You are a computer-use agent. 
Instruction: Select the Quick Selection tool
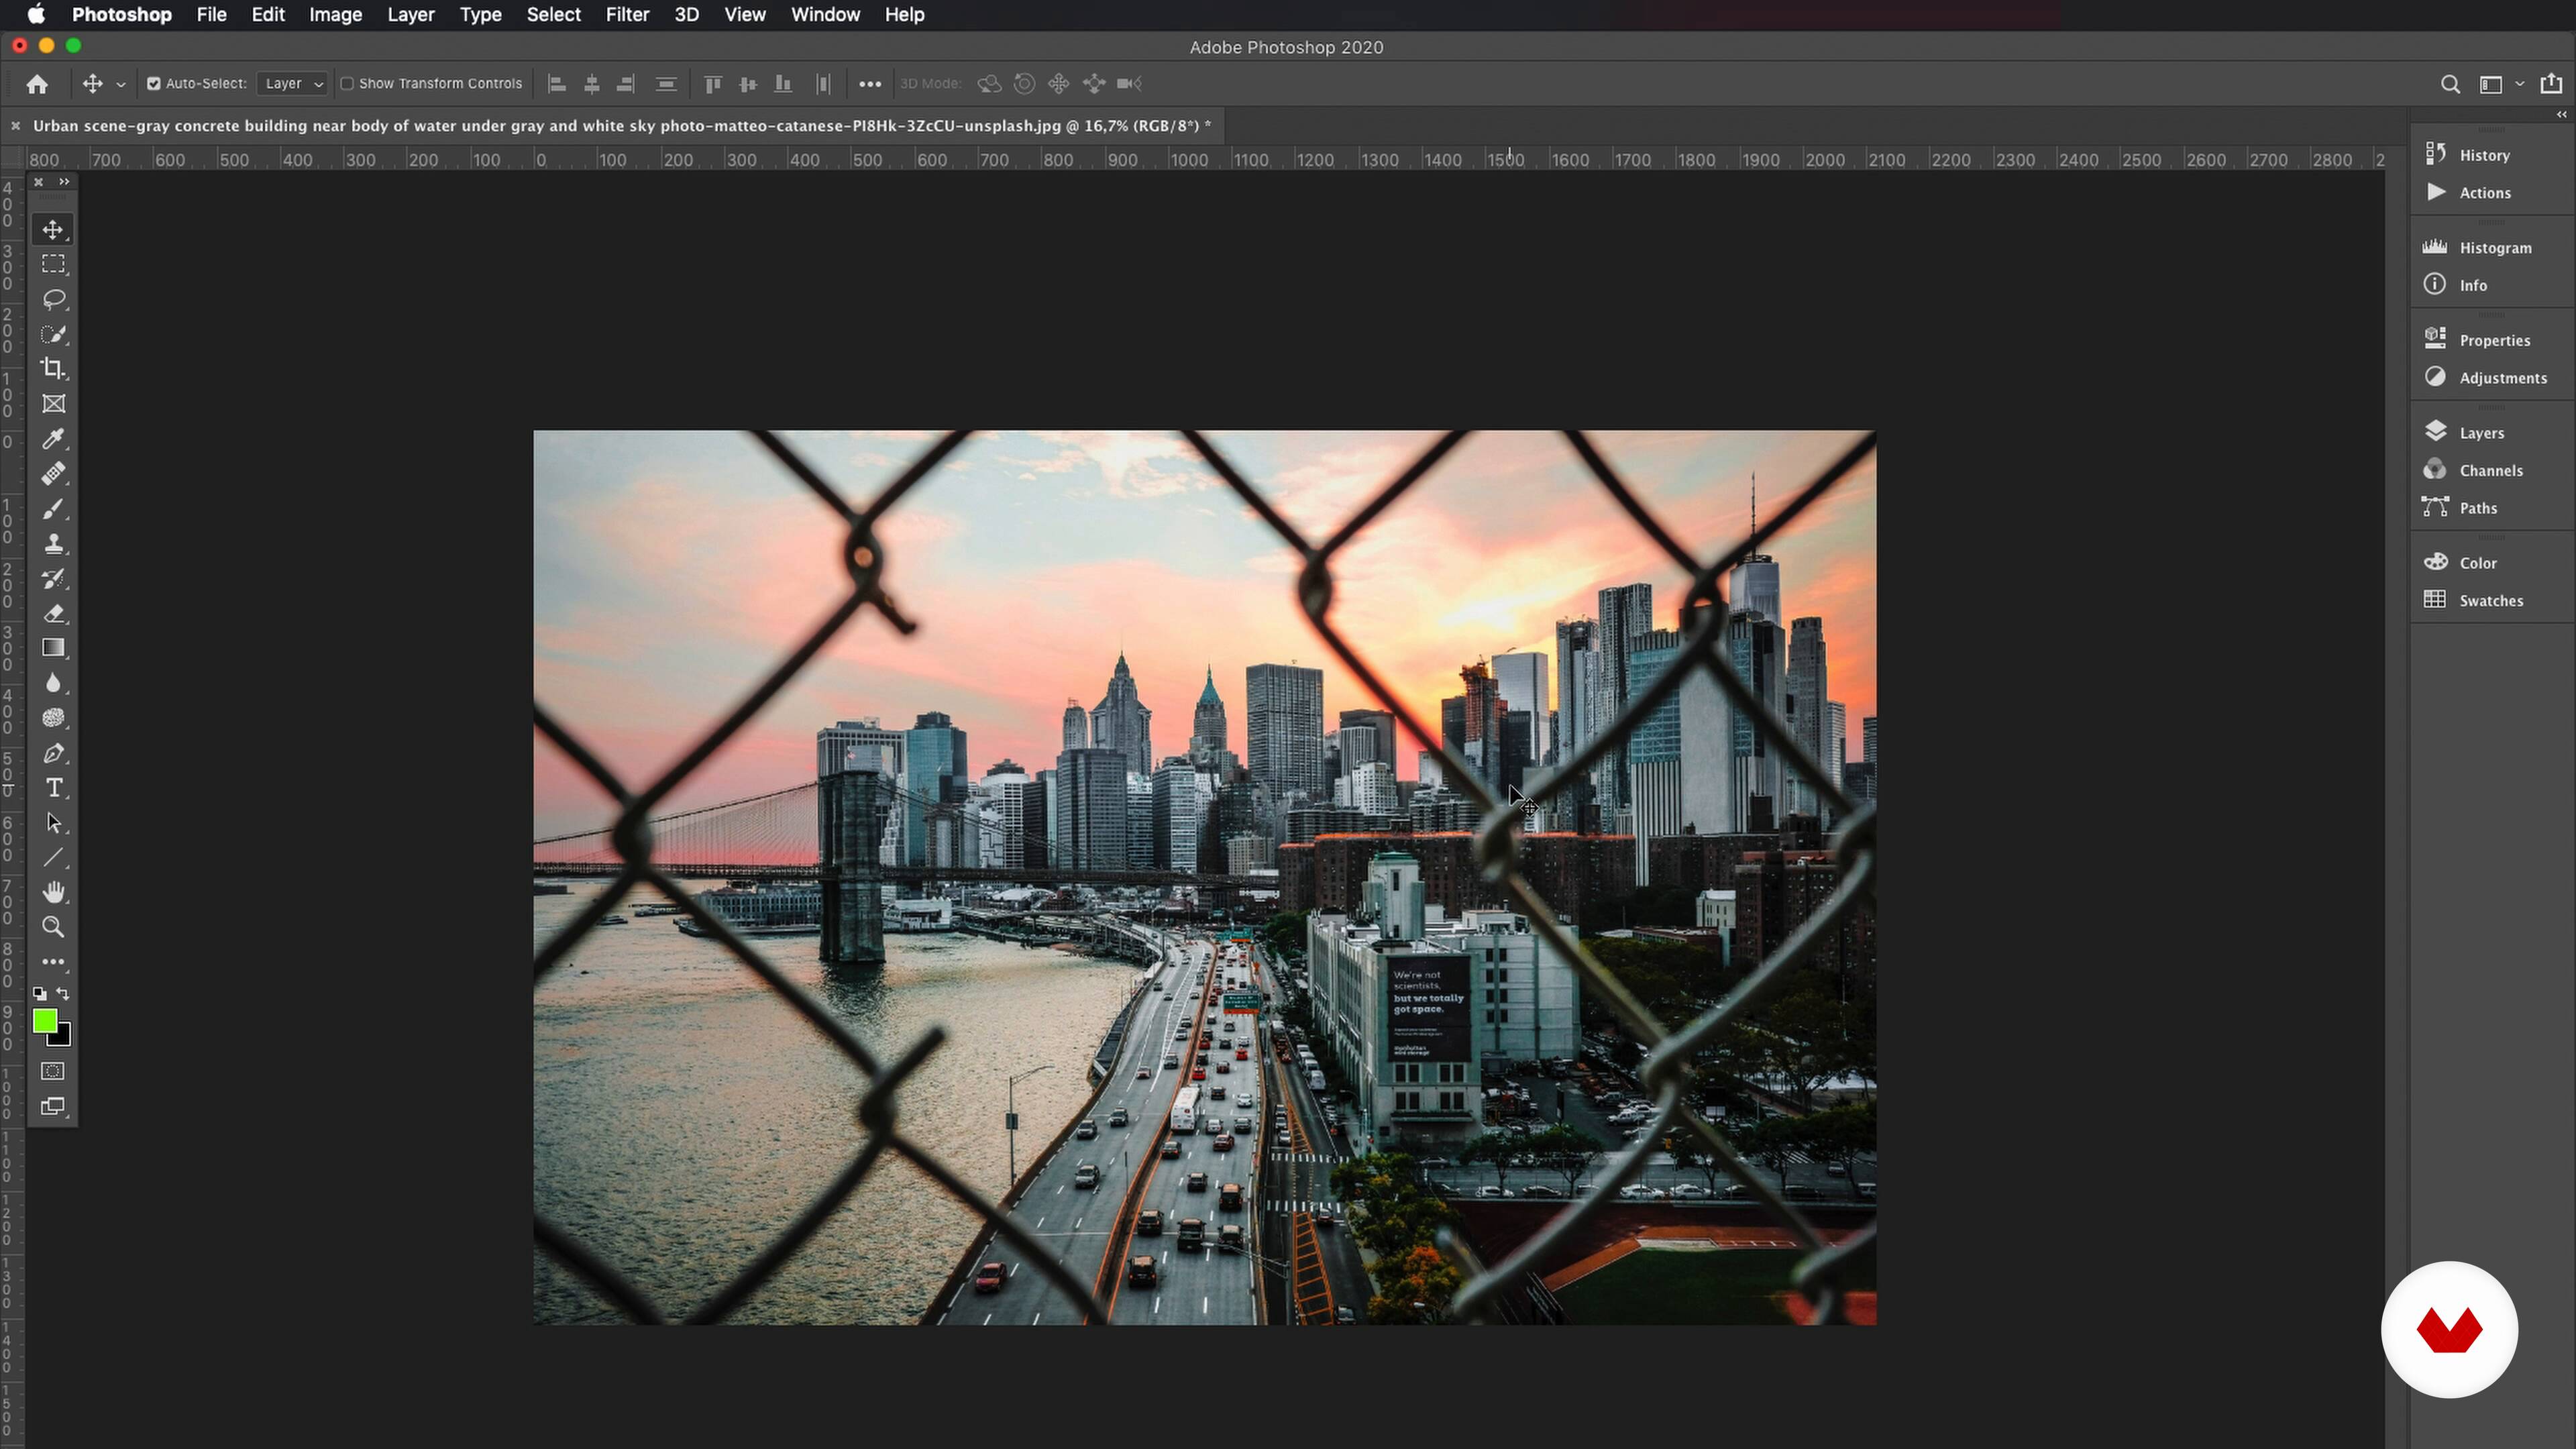coord(53,334)
